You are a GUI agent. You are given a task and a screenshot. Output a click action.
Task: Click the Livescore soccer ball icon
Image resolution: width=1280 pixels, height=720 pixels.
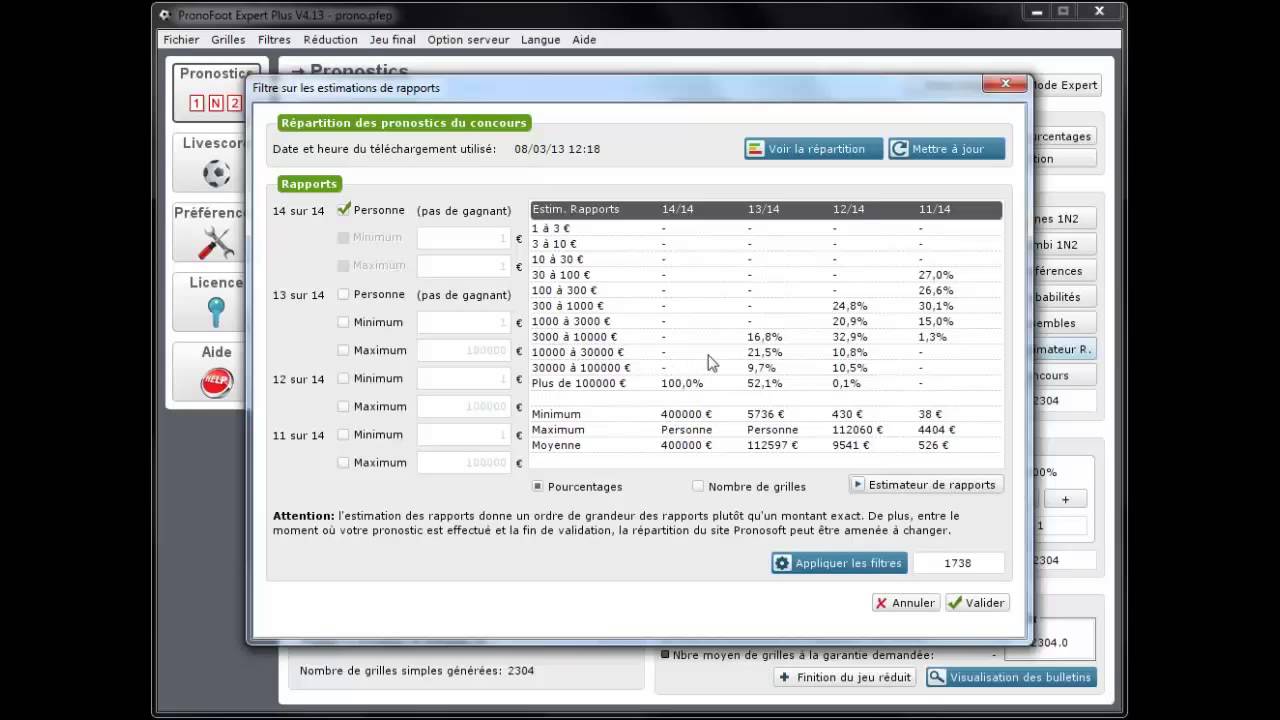[x=216, y=173]
